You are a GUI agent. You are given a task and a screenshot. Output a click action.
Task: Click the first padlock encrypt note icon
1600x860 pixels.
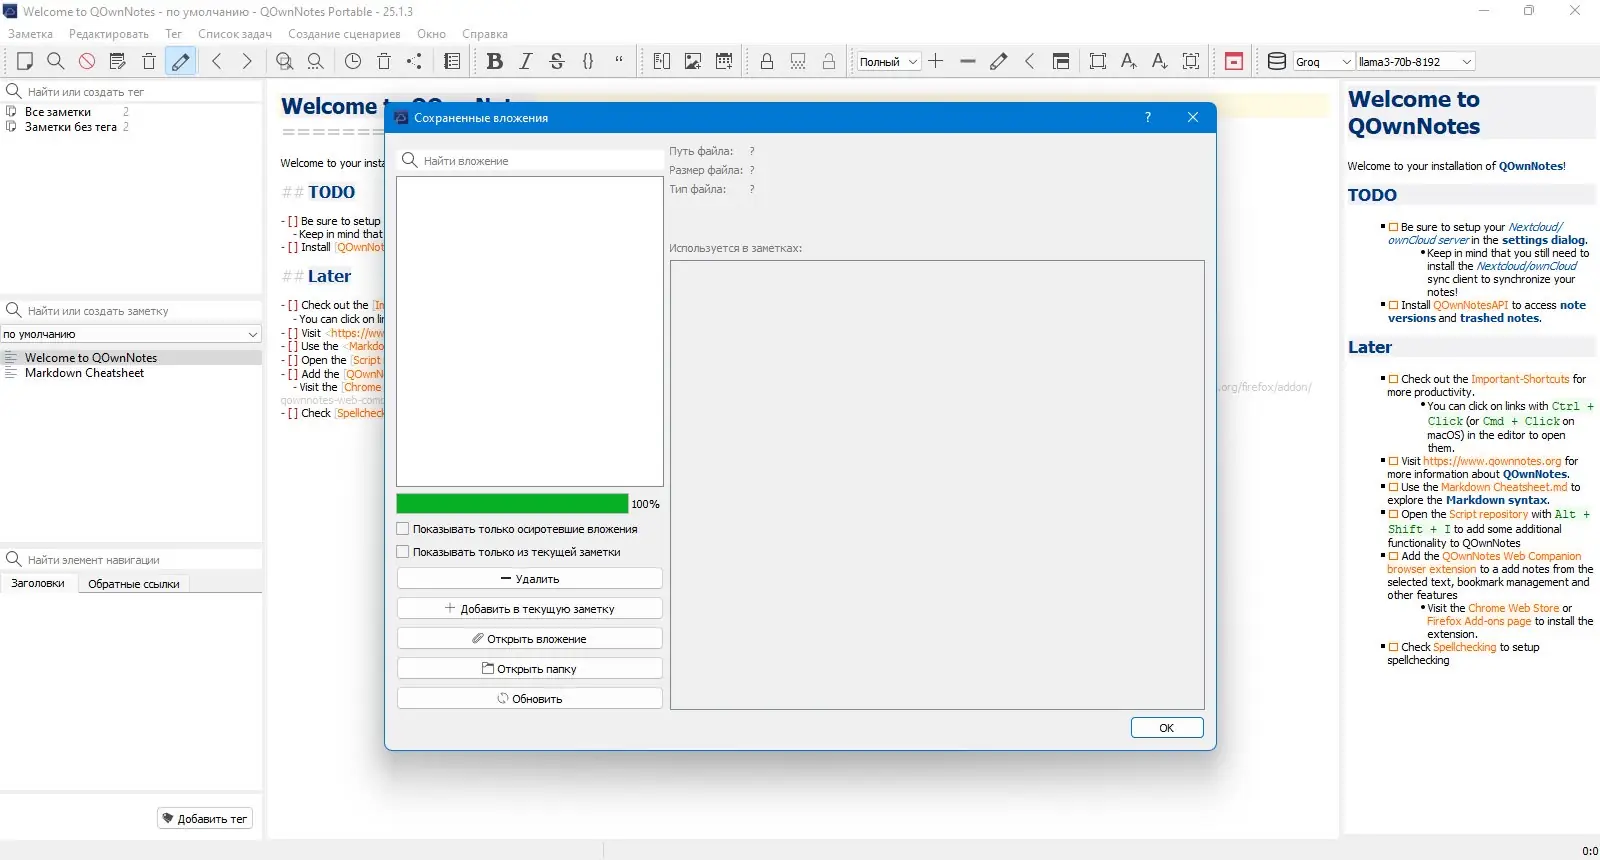coord(767,61)
